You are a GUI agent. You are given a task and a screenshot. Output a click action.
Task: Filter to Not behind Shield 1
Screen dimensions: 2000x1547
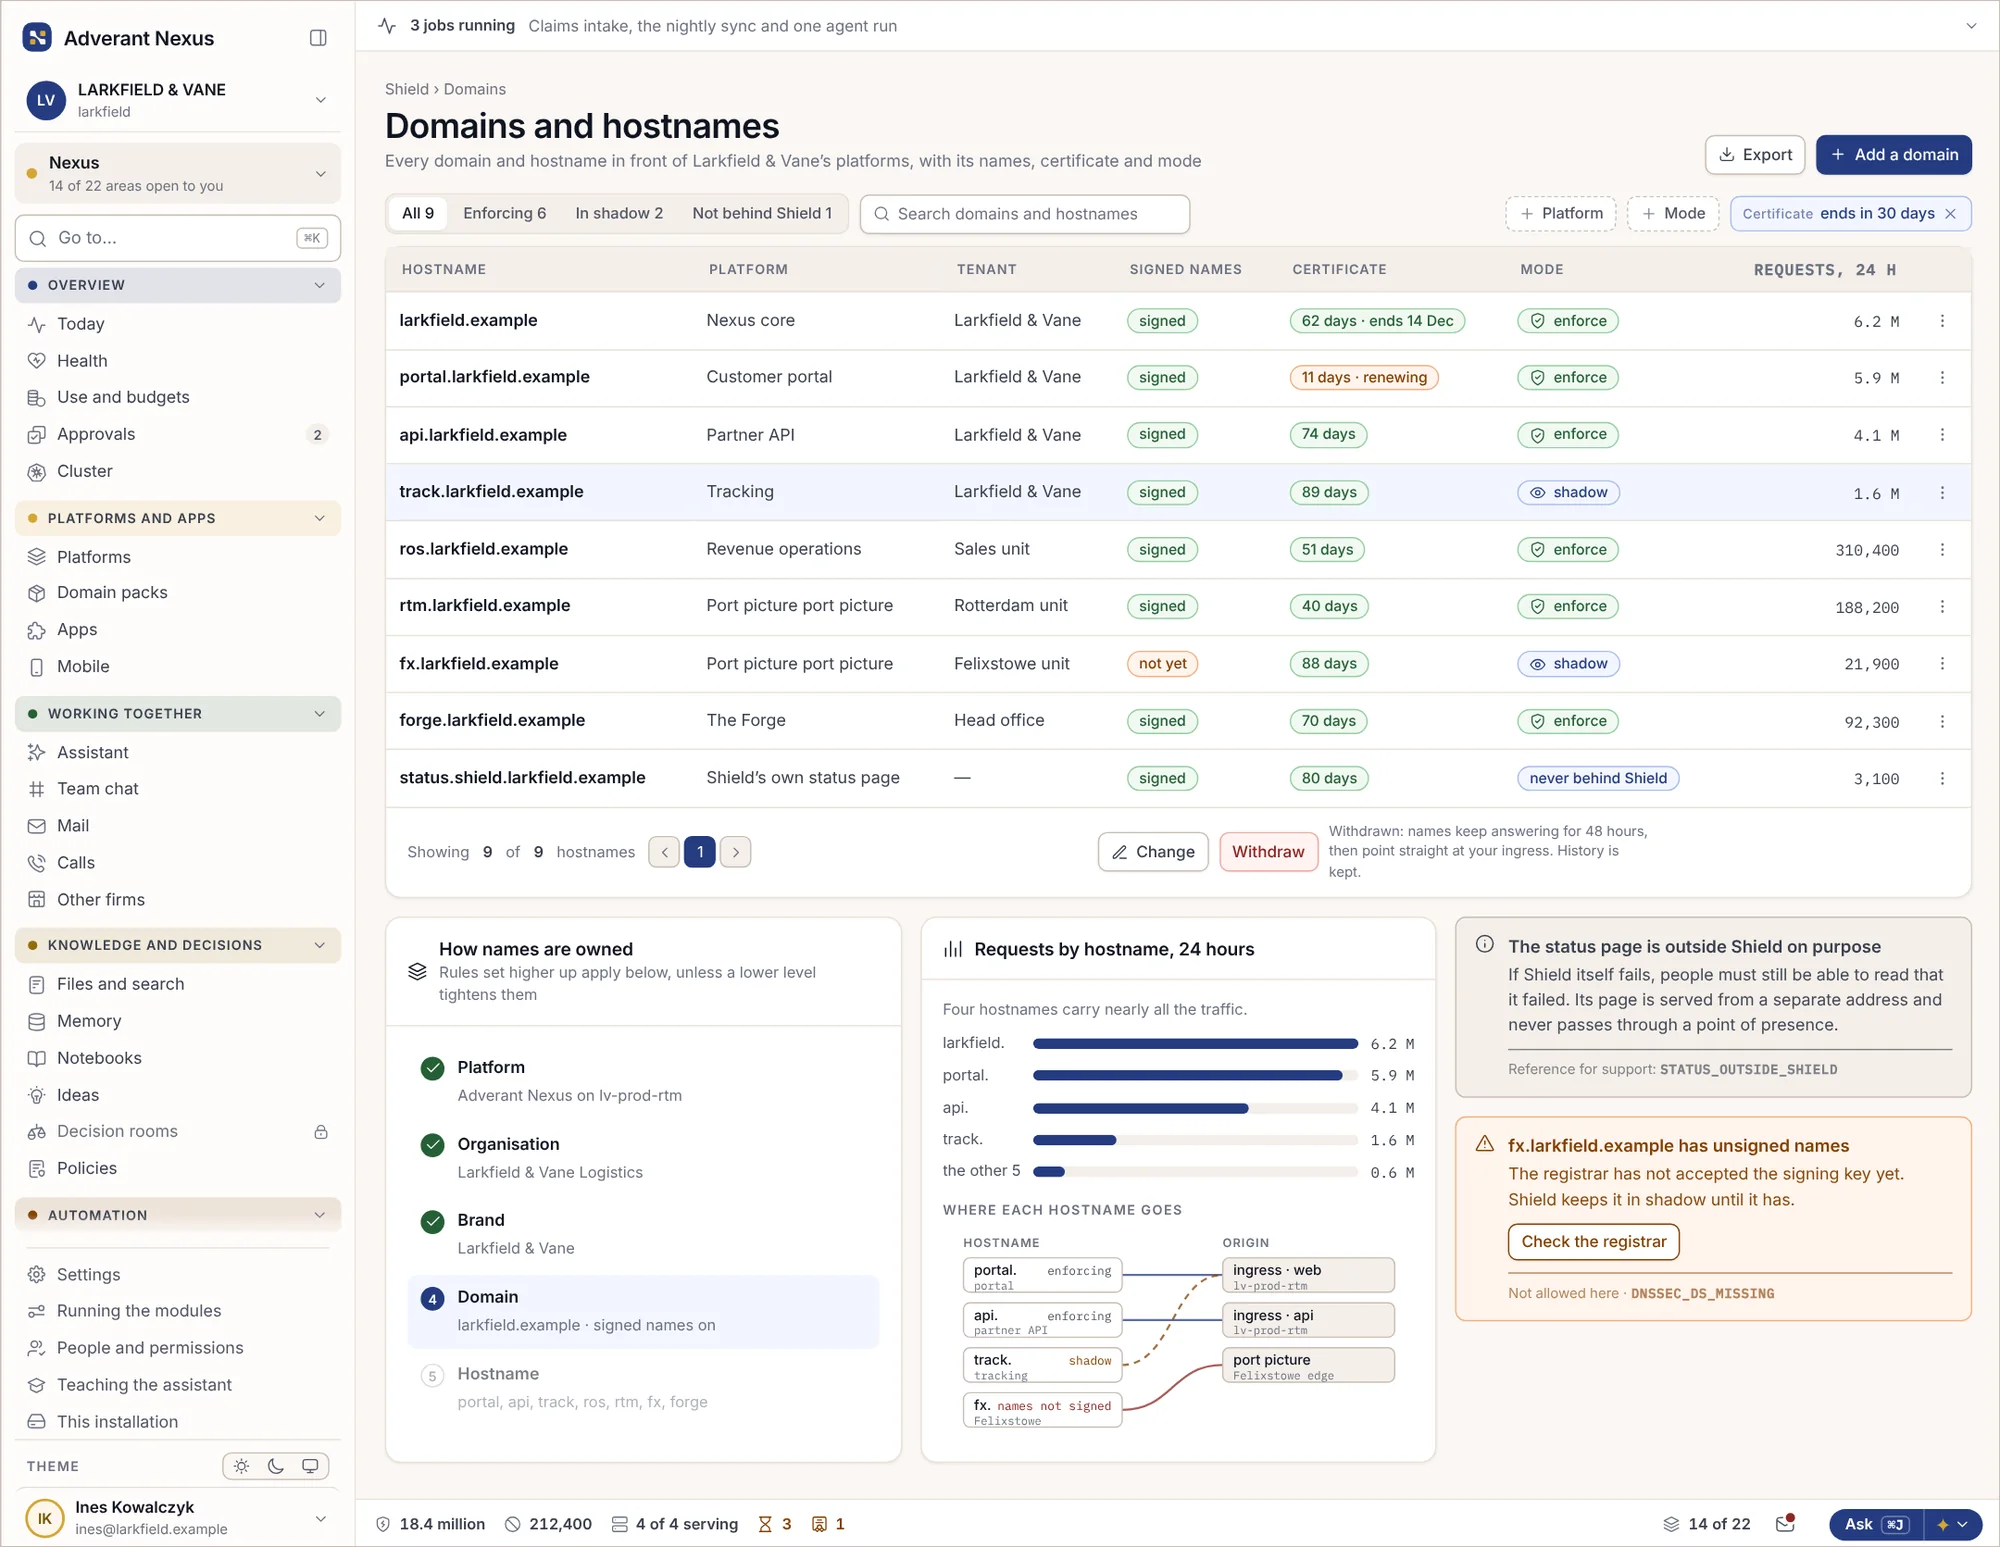coord(762,214)
